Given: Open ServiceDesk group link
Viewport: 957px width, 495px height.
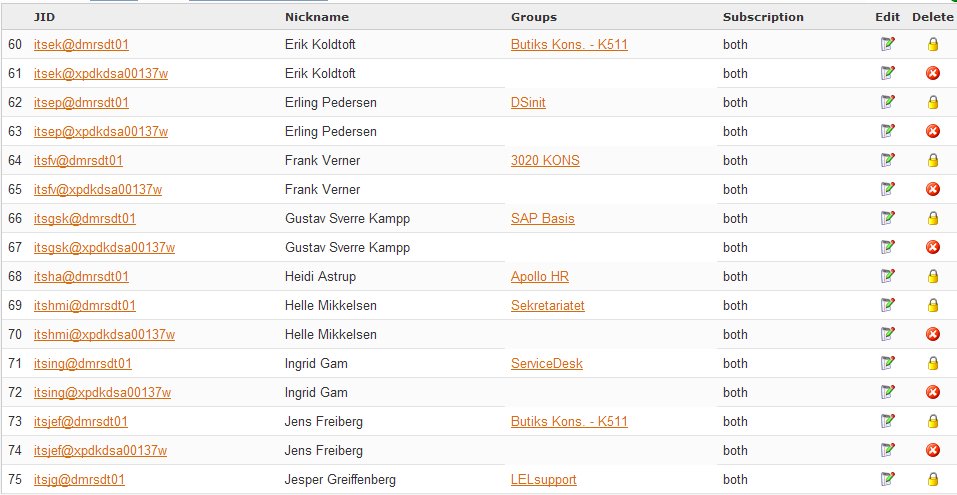Looking at the screenshot, I should 546,364.
